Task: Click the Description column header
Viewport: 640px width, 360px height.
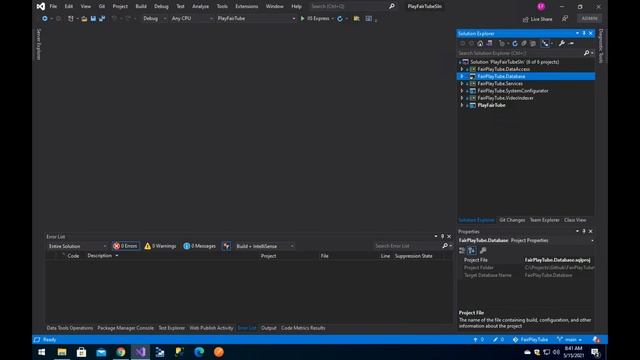Action: 100,256
